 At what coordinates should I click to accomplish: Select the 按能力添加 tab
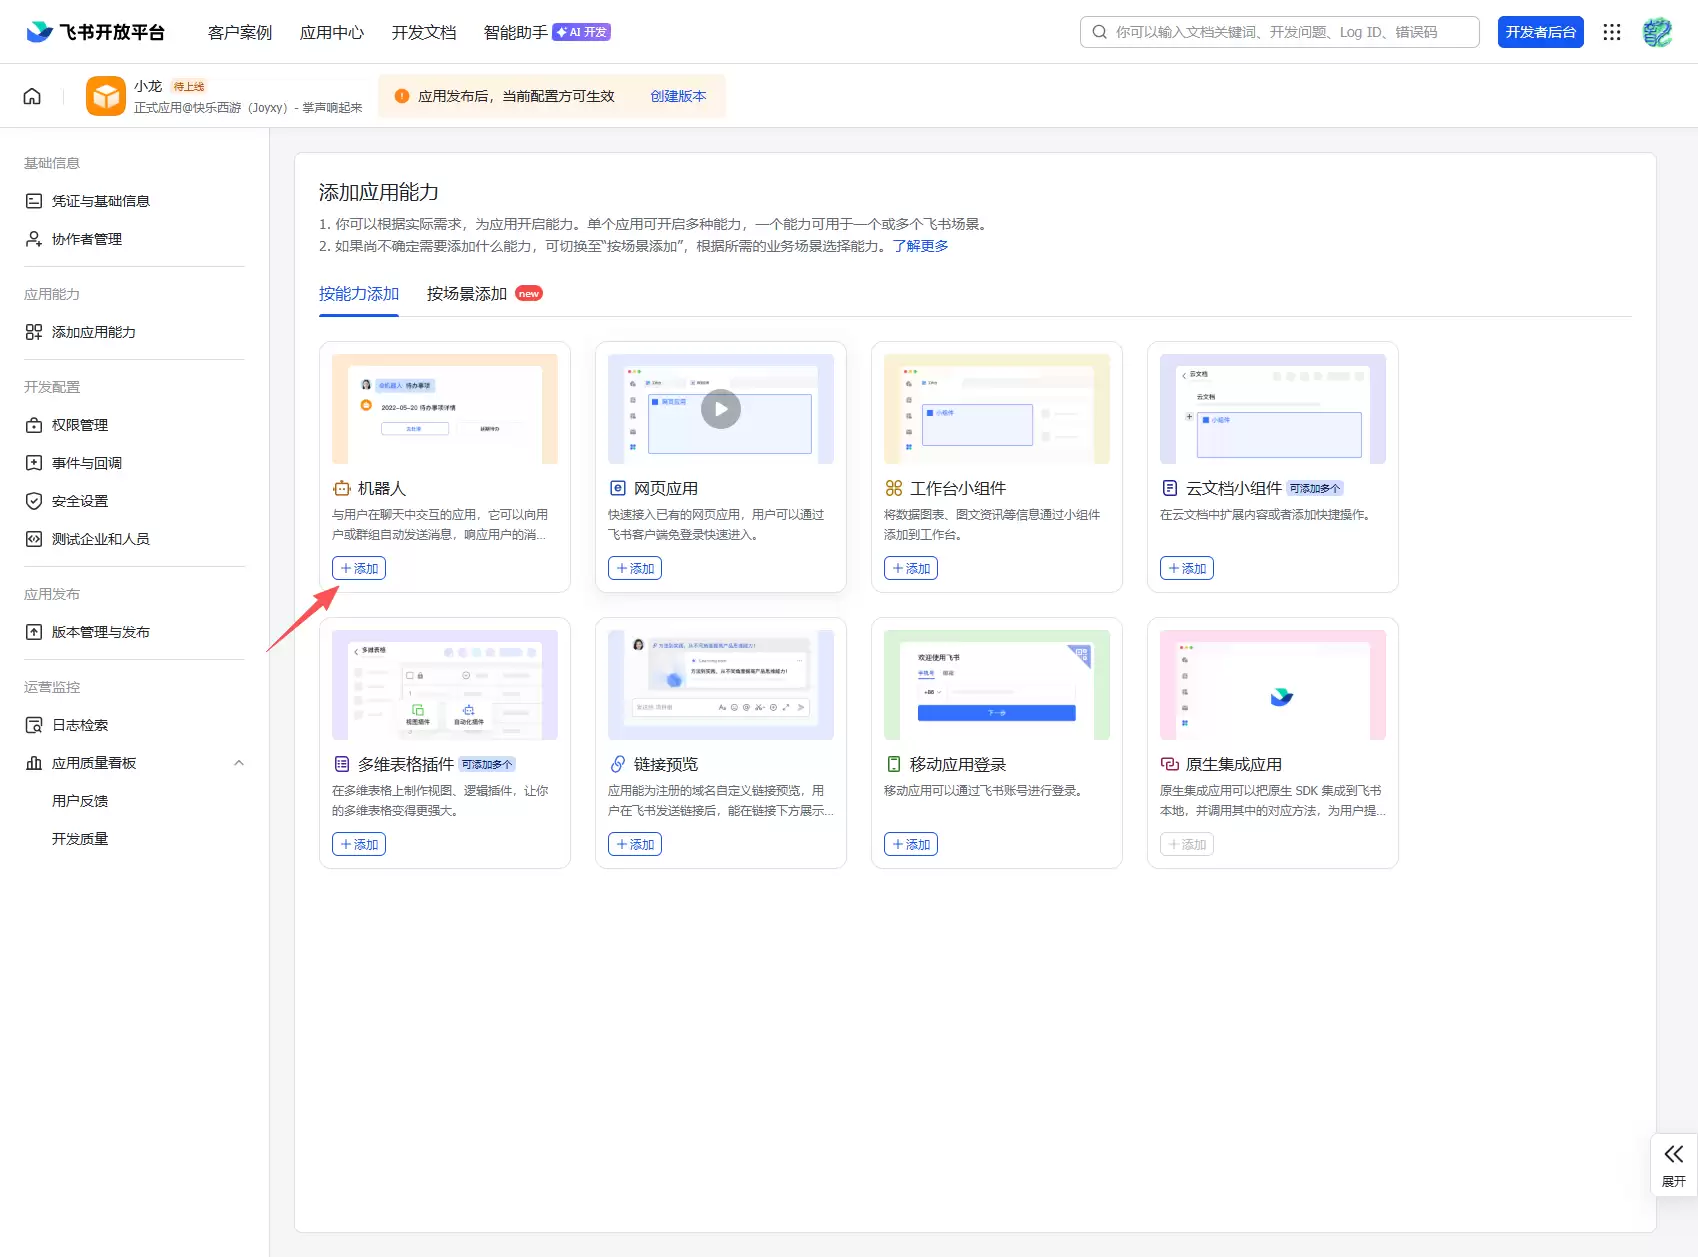tap(359, 294)
